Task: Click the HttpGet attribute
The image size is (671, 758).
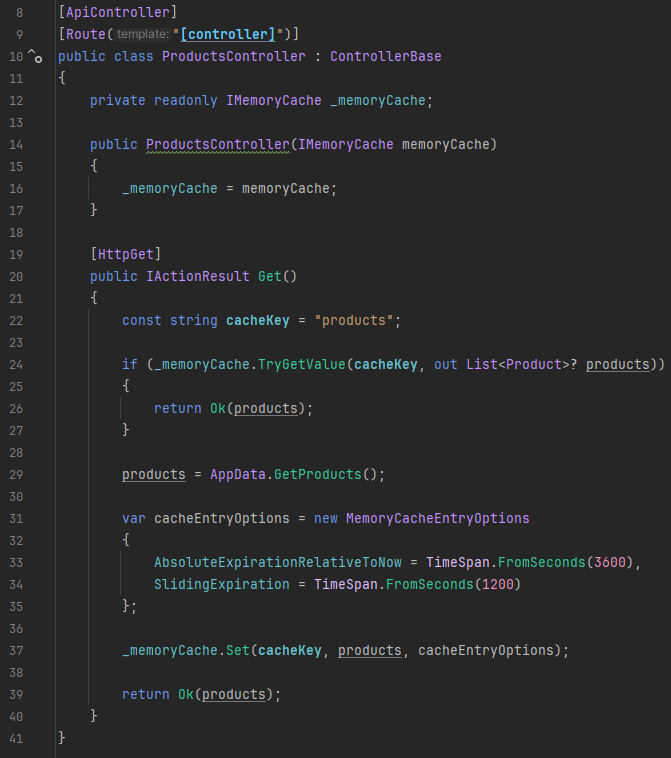Action: (x=125, y=254)
